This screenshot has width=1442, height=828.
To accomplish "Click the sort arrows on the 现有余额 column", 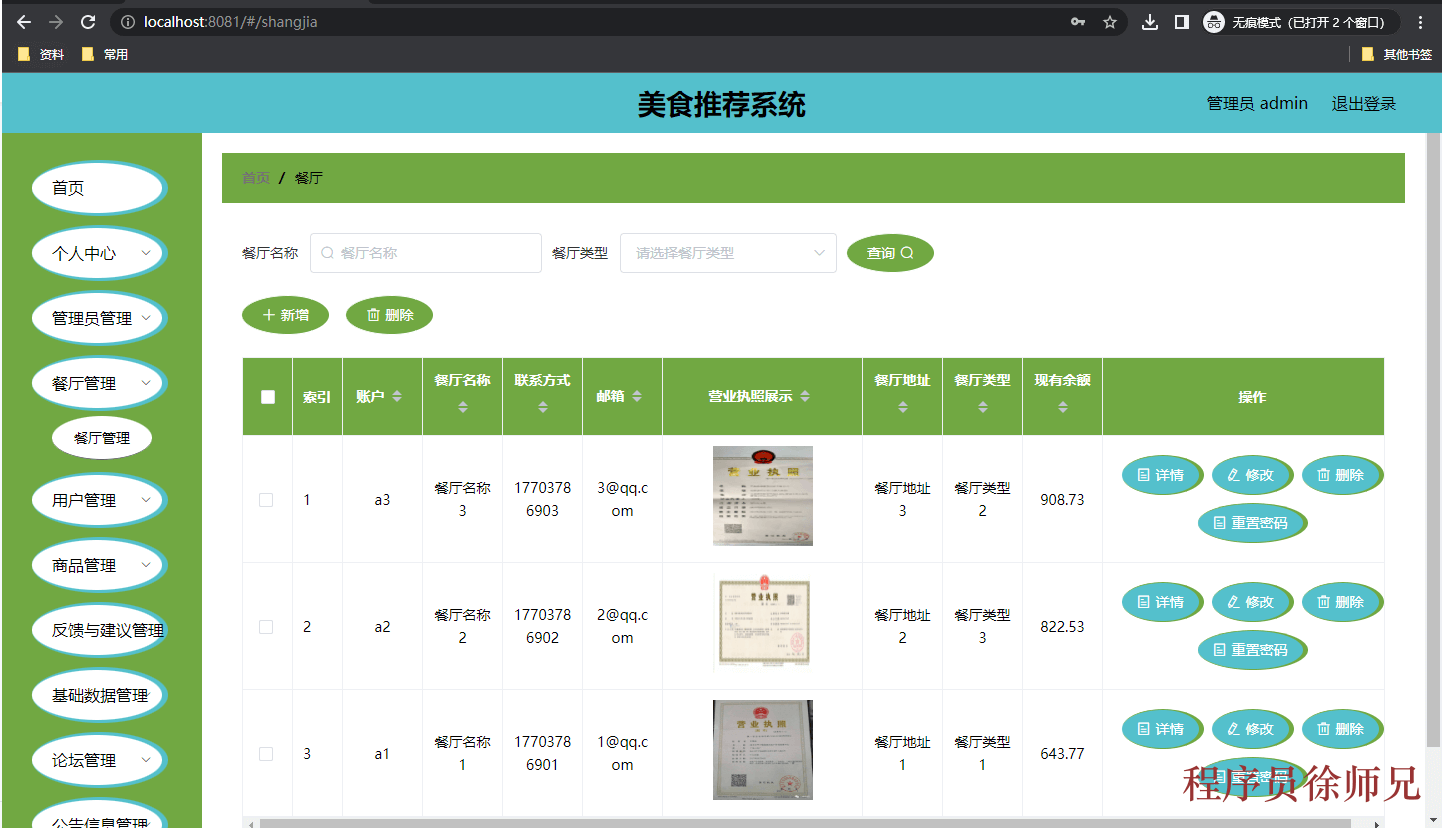I will pyautogui.click(x=1062, y=405).
